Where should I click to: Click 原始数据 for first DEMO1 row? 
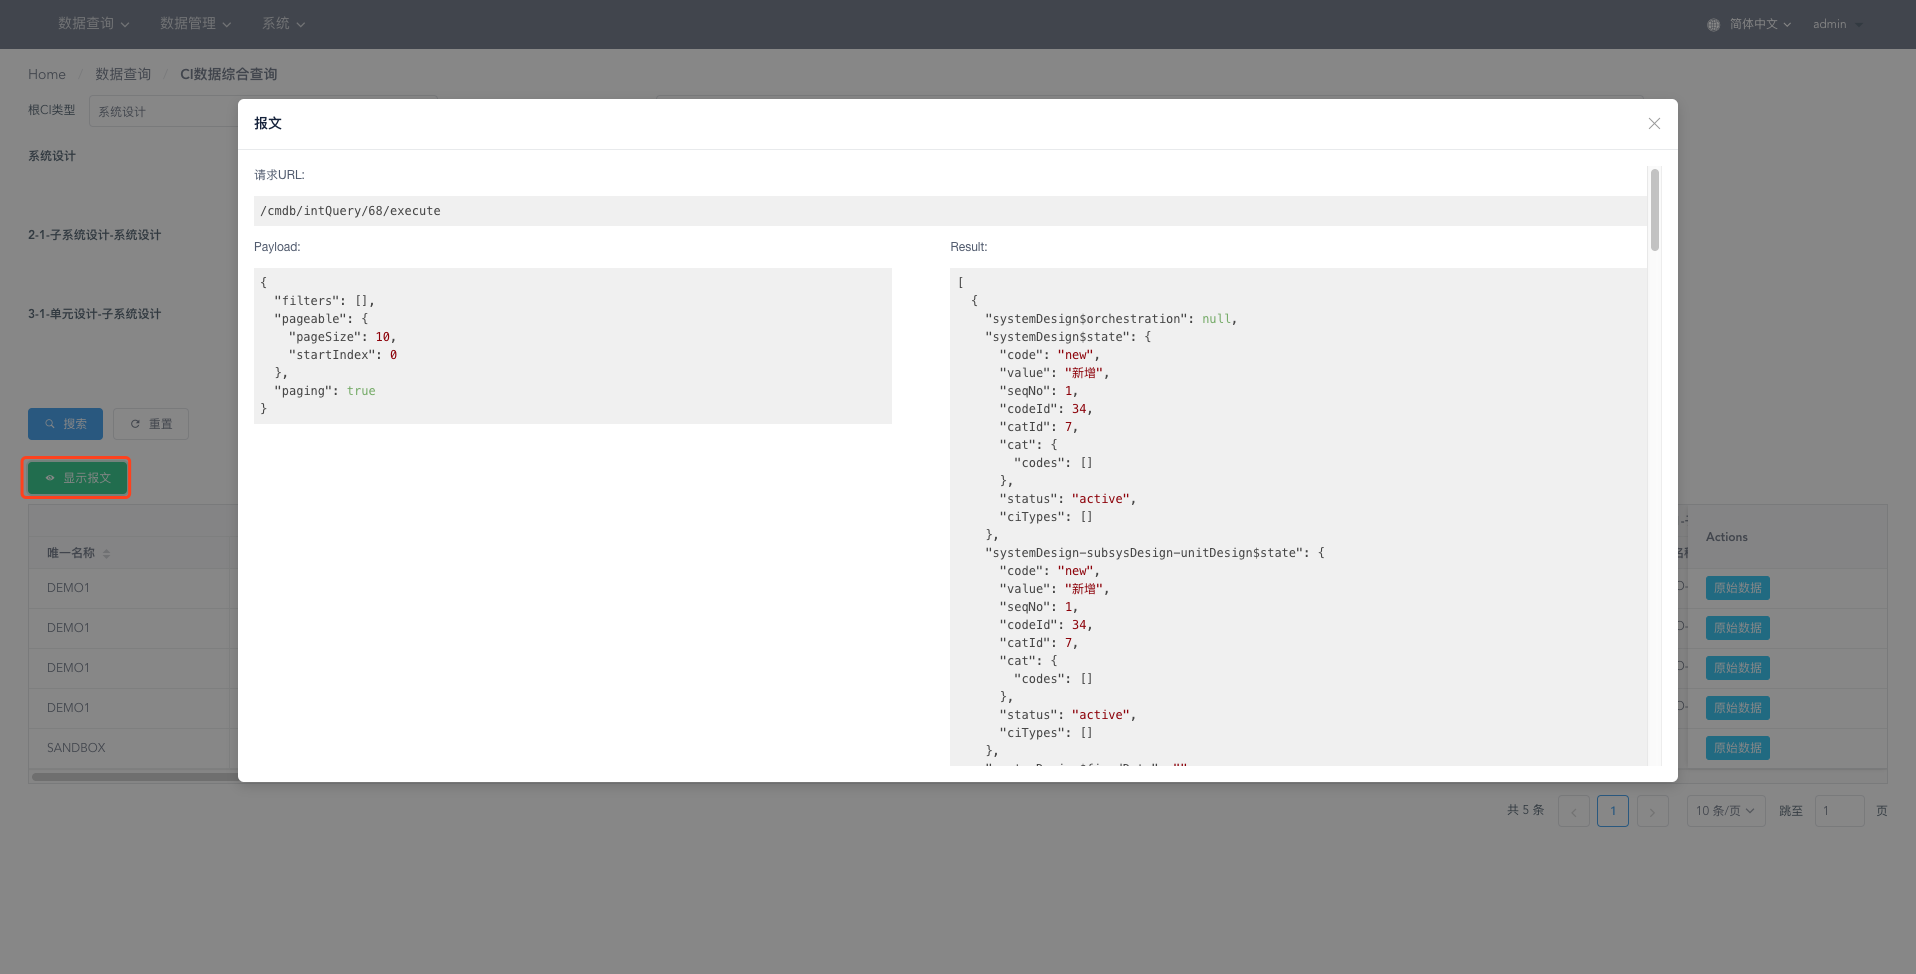click(x=1737, y=588)
